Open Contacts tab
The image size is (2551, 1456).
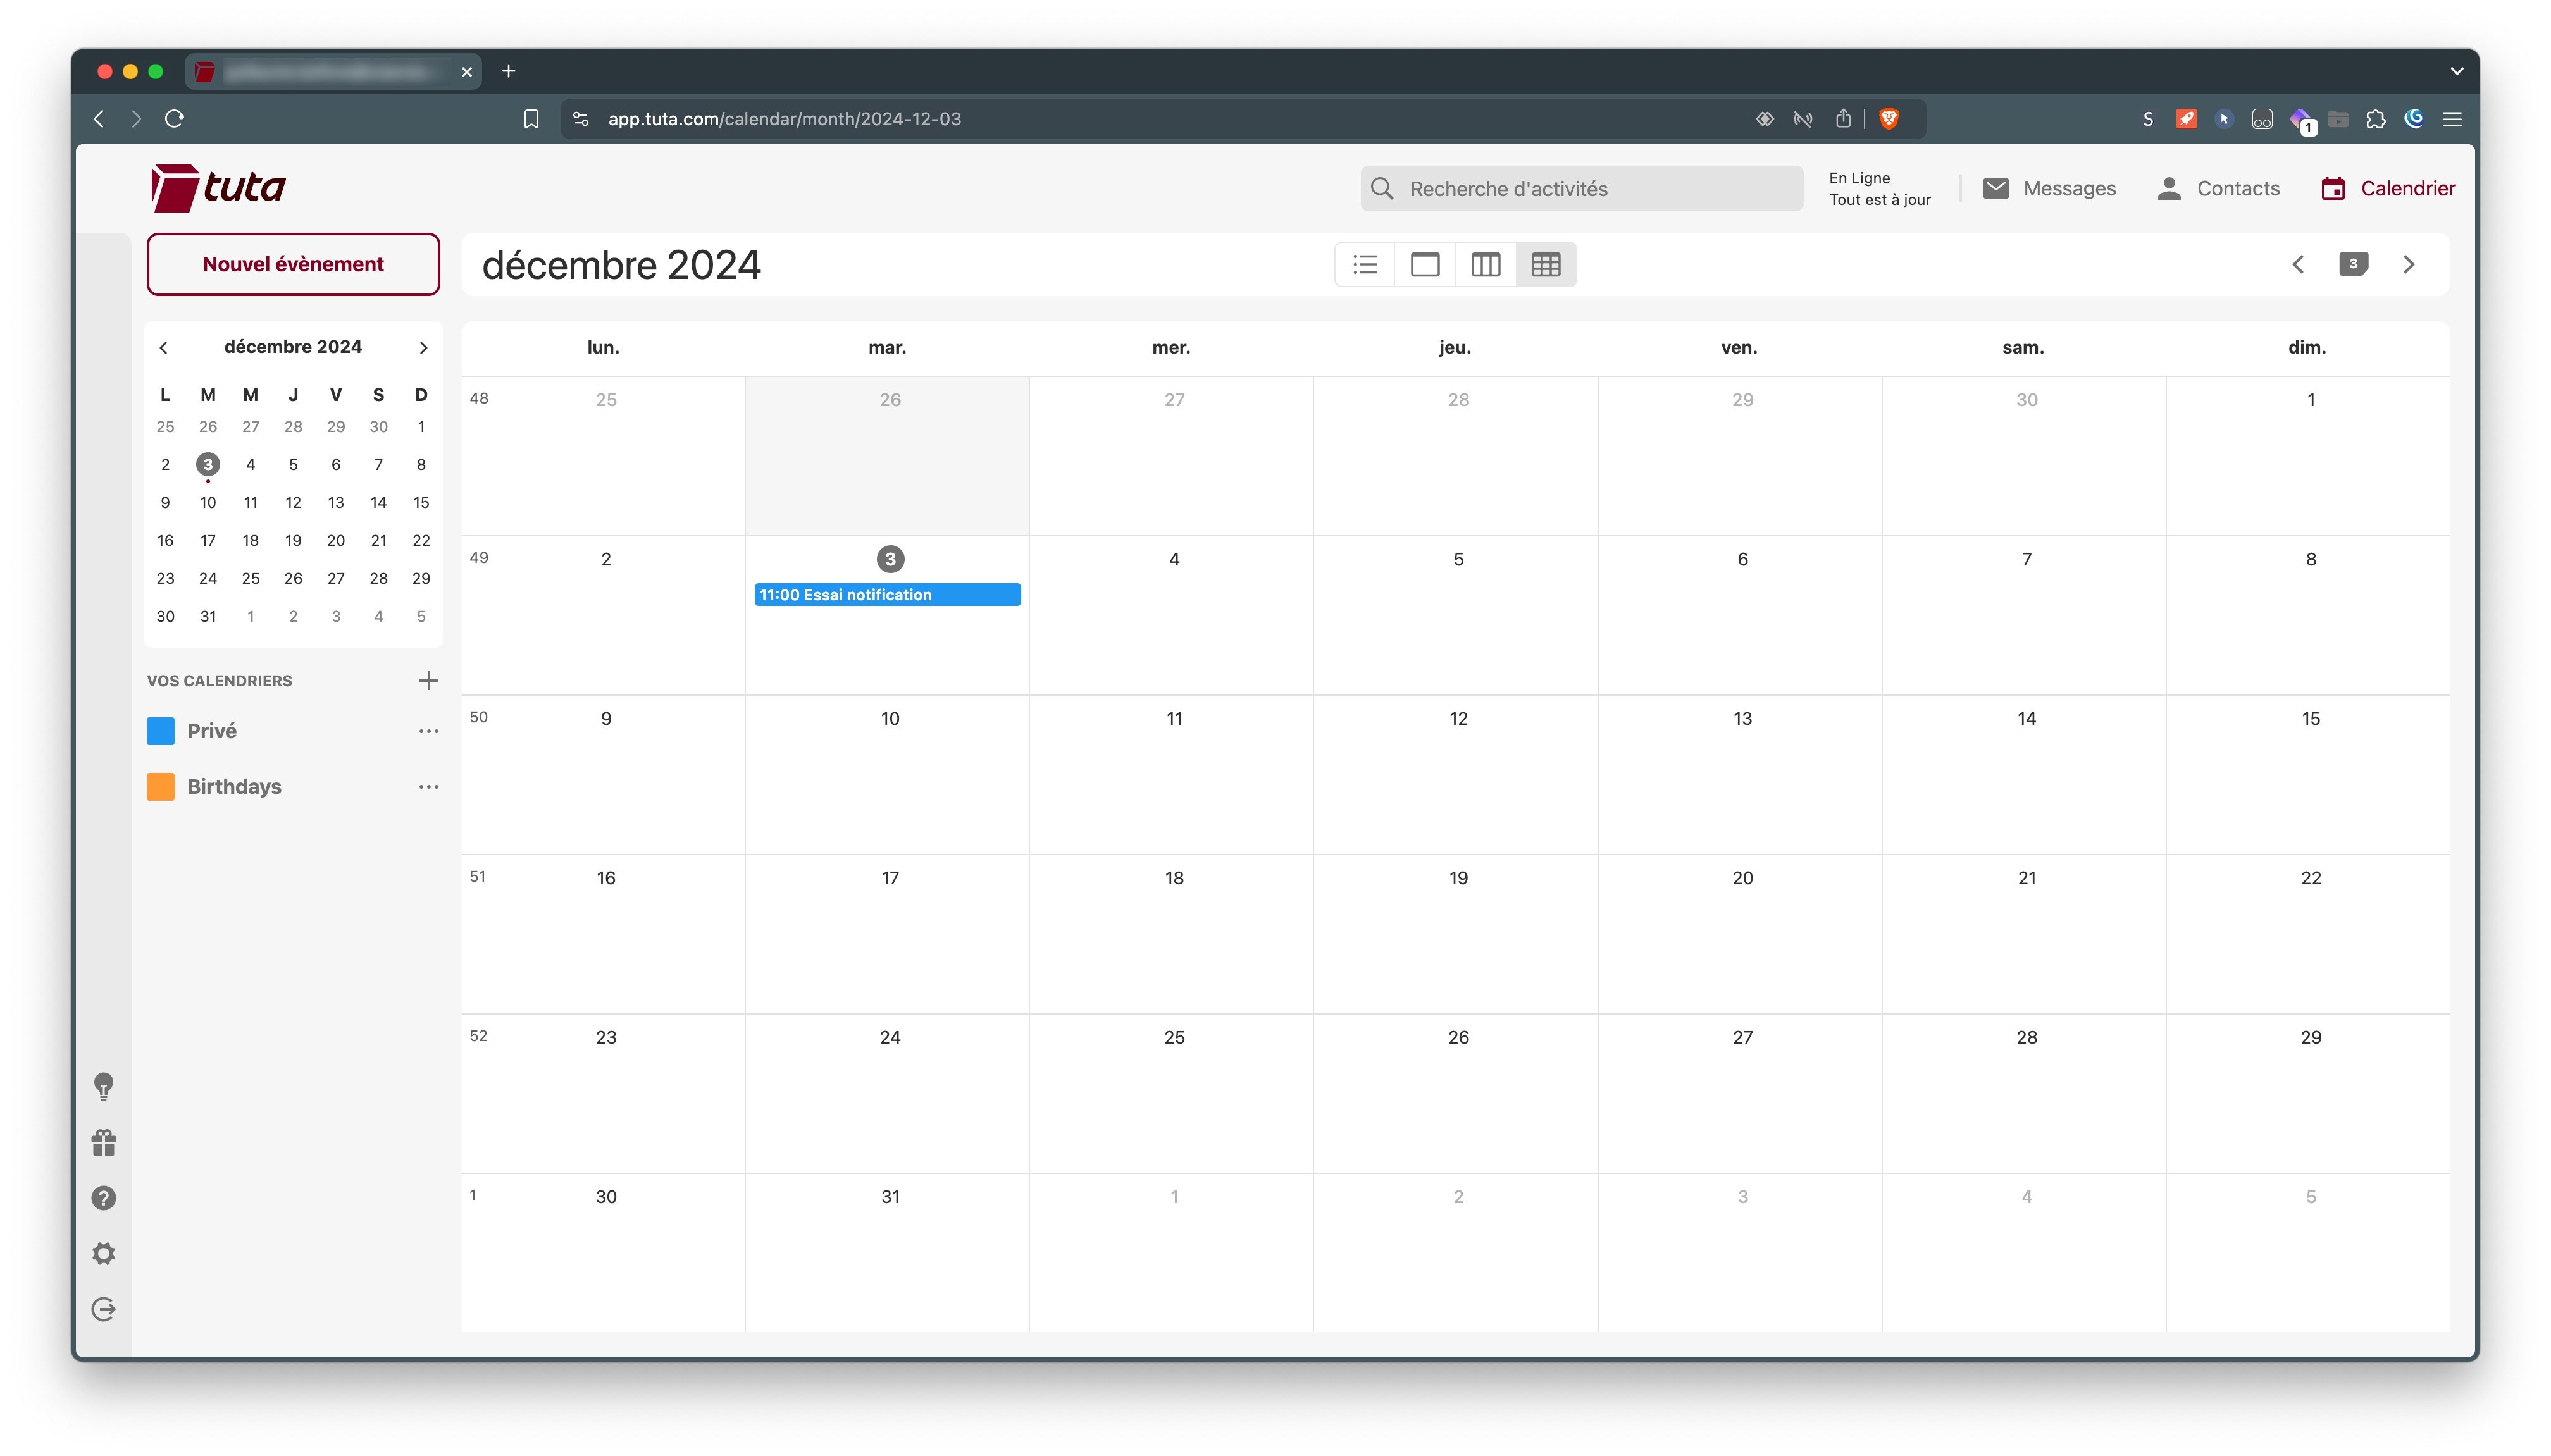[x=2218, y=189]
